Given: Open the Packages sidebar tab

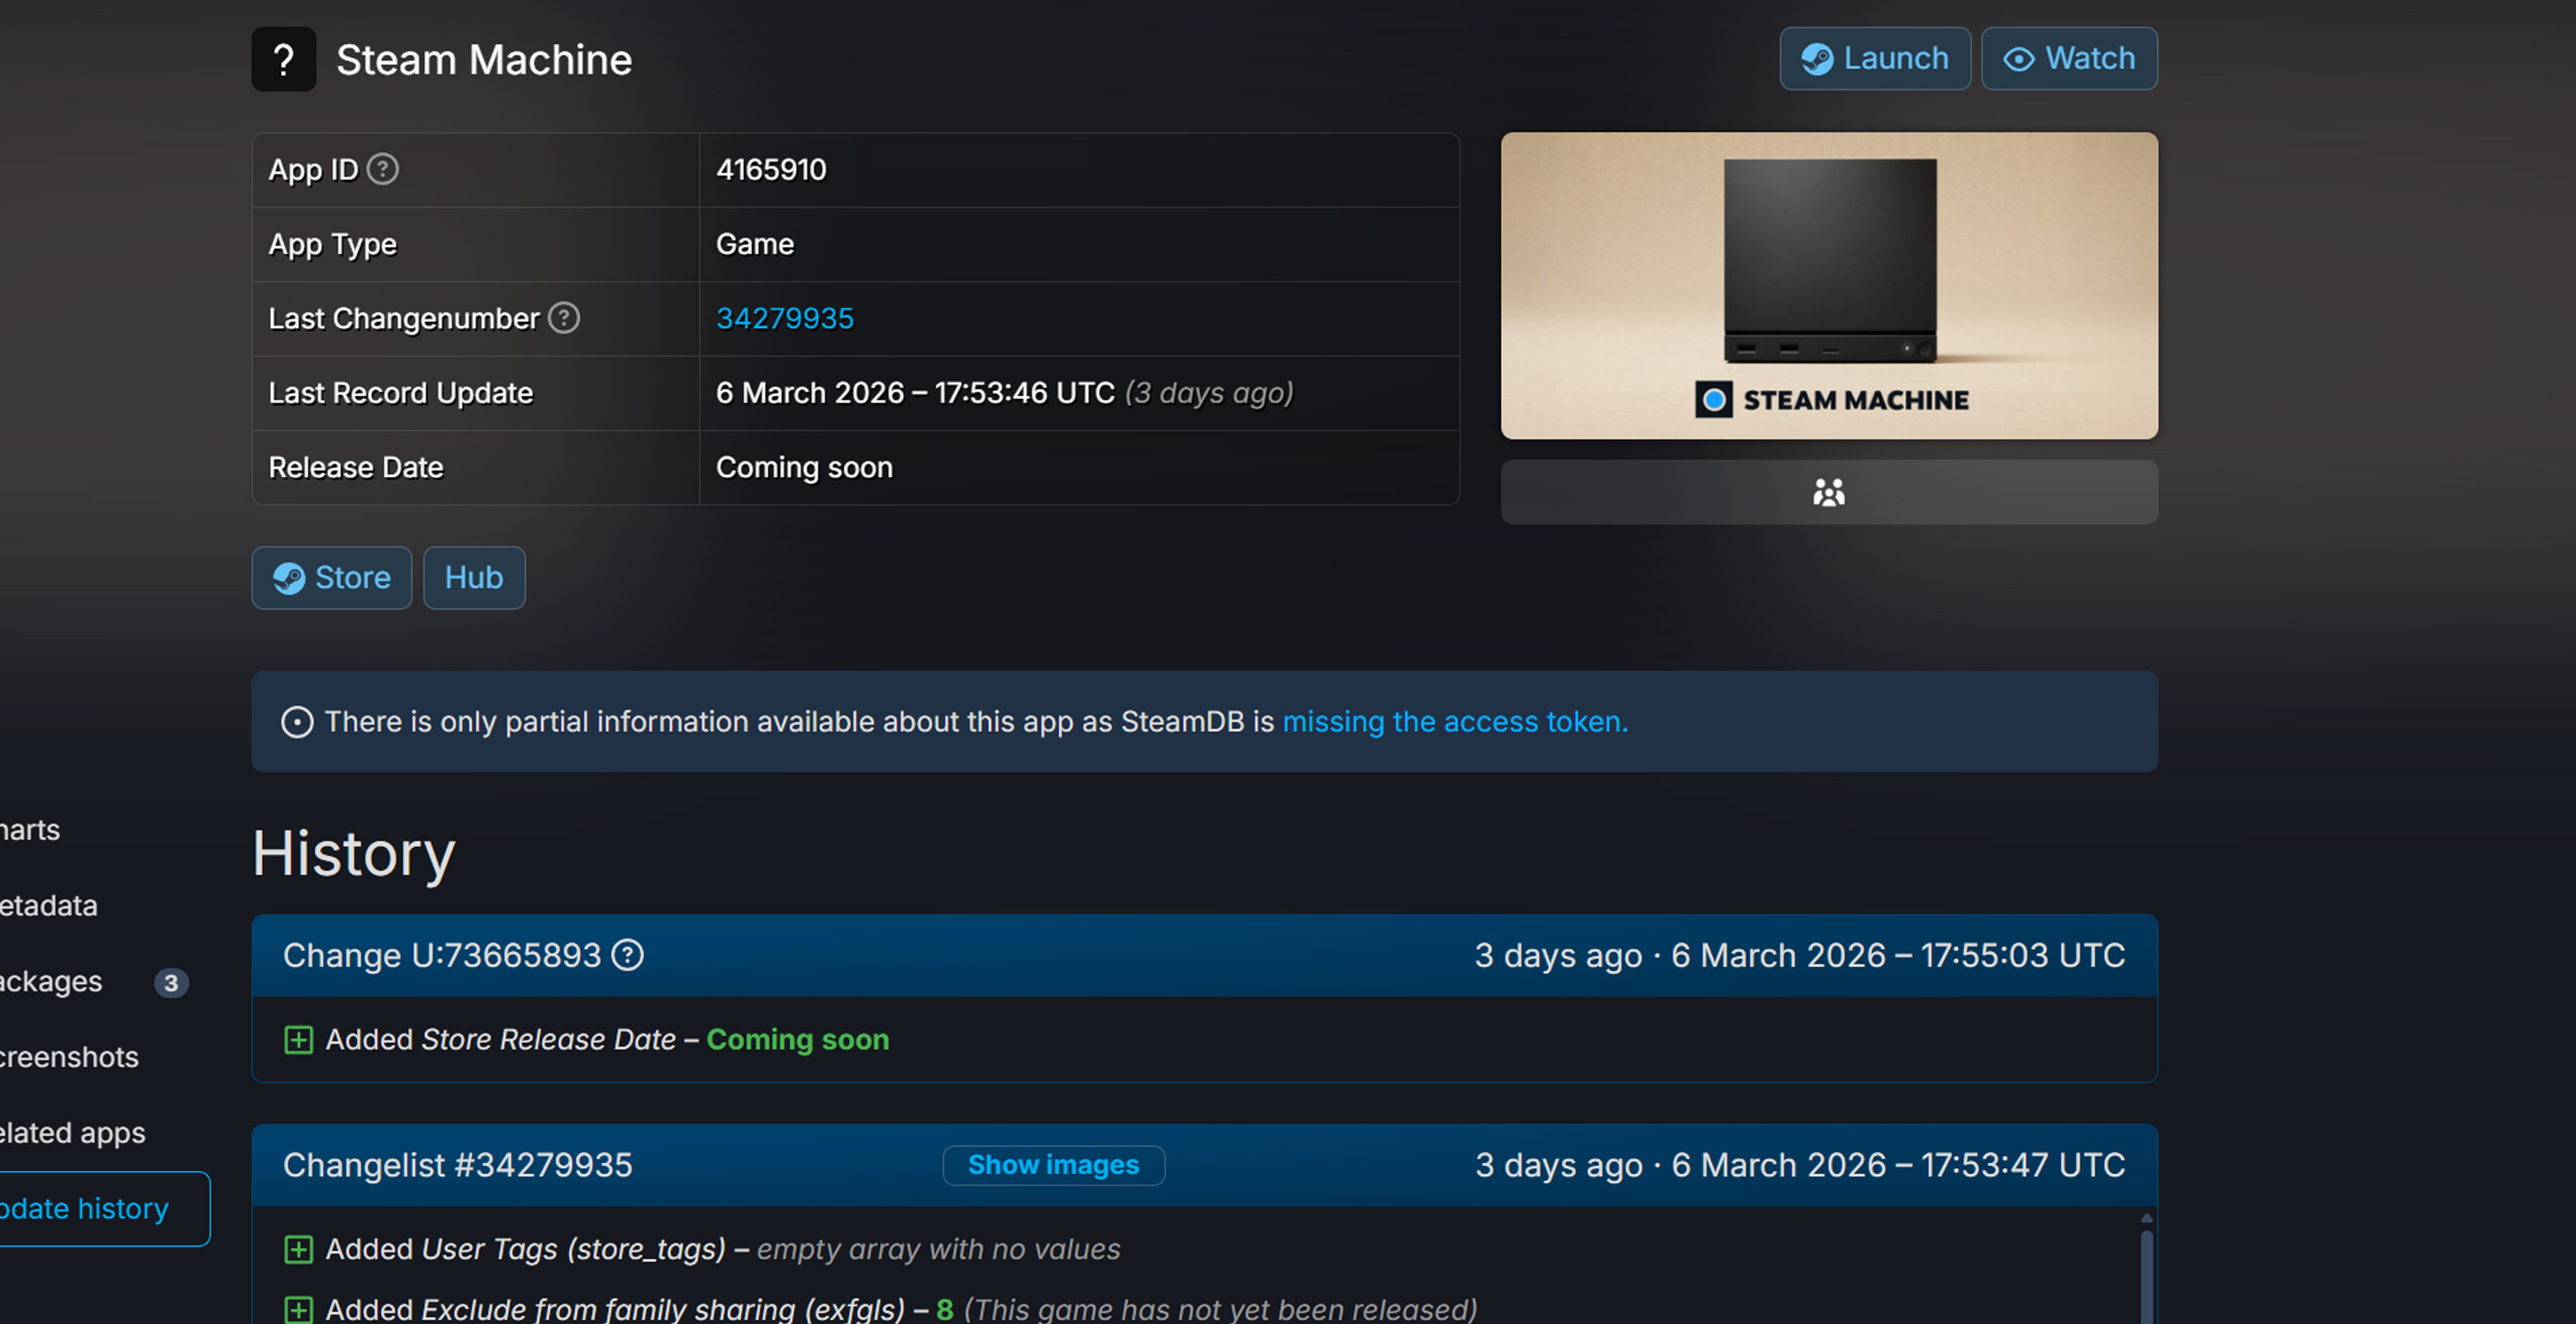Looking at the screenshot, I should tap(51, 982).
